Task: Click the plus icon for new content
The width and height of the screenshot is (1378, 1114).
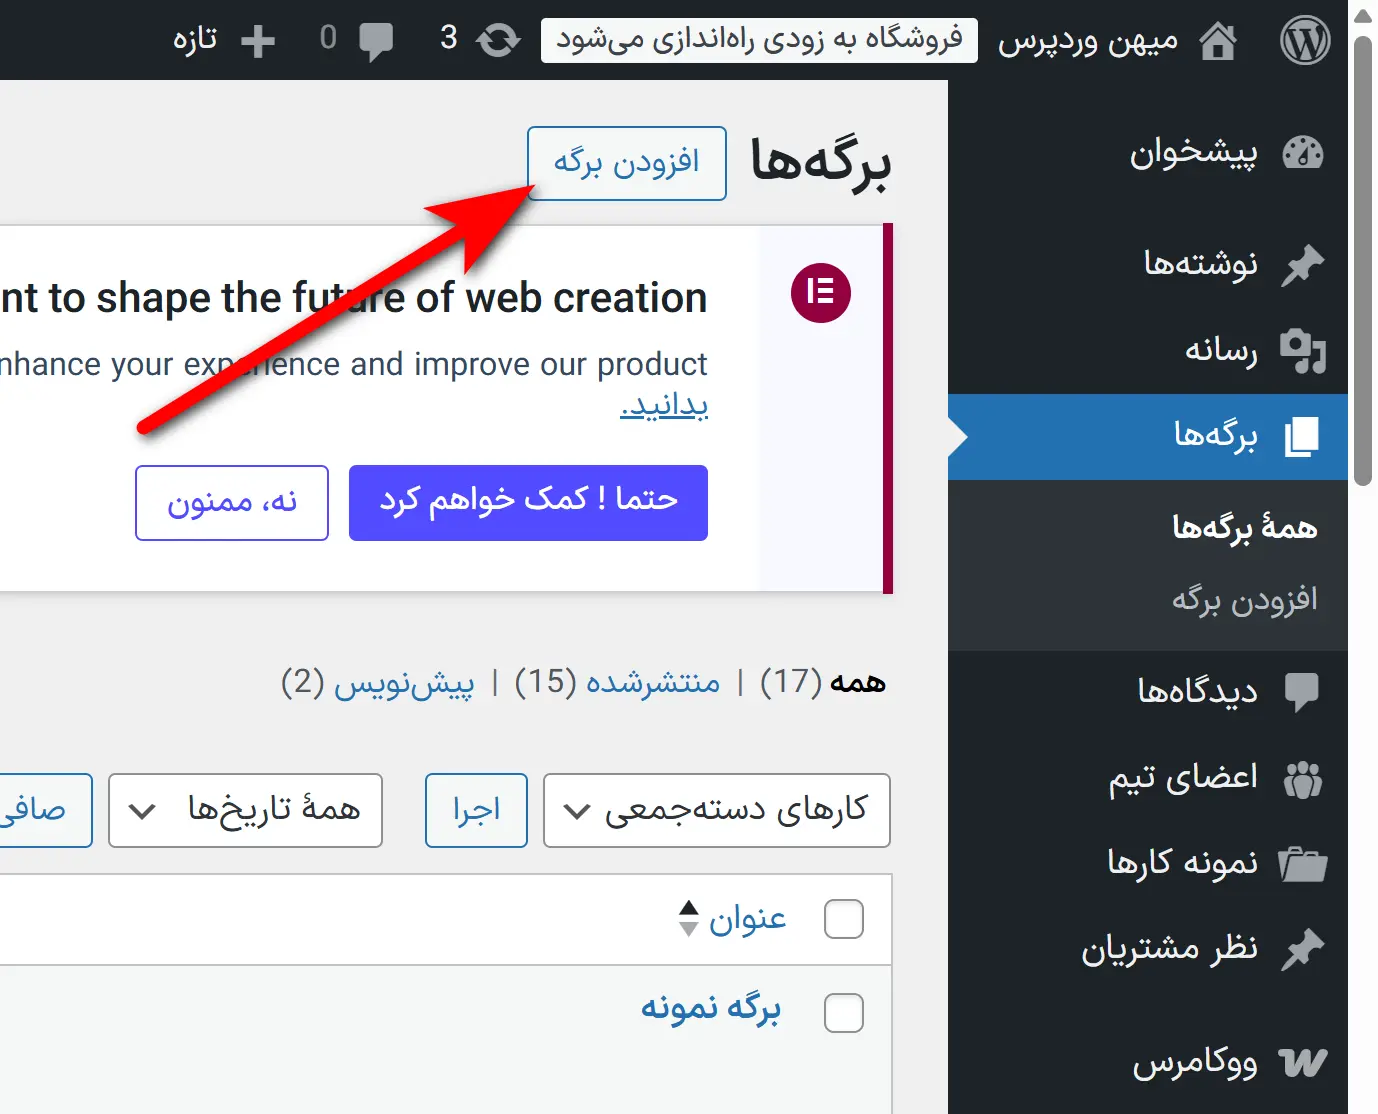Action: click(258, 41)
